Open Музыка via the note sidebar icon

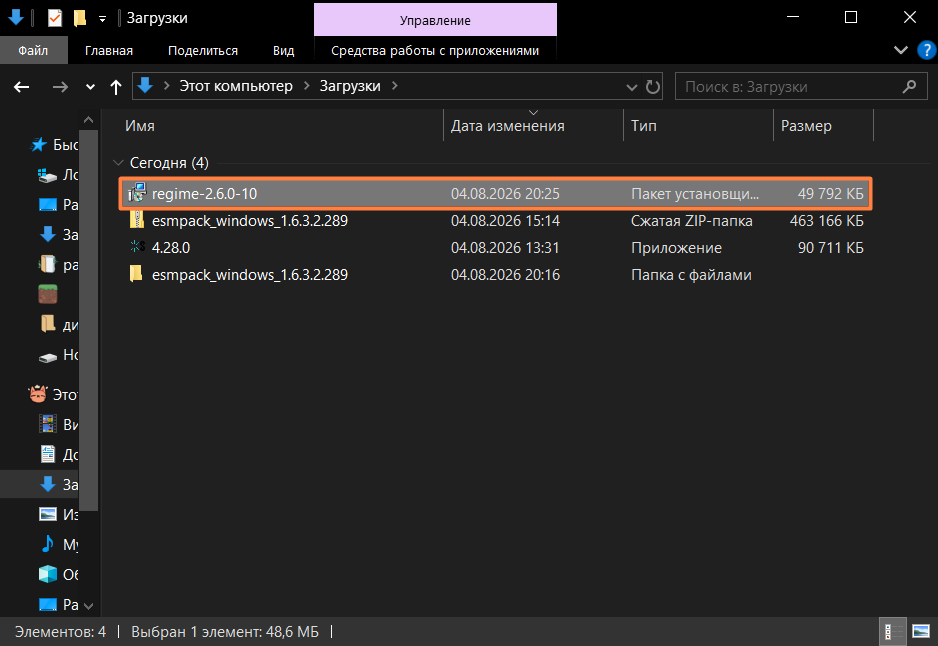pos(48,544)
